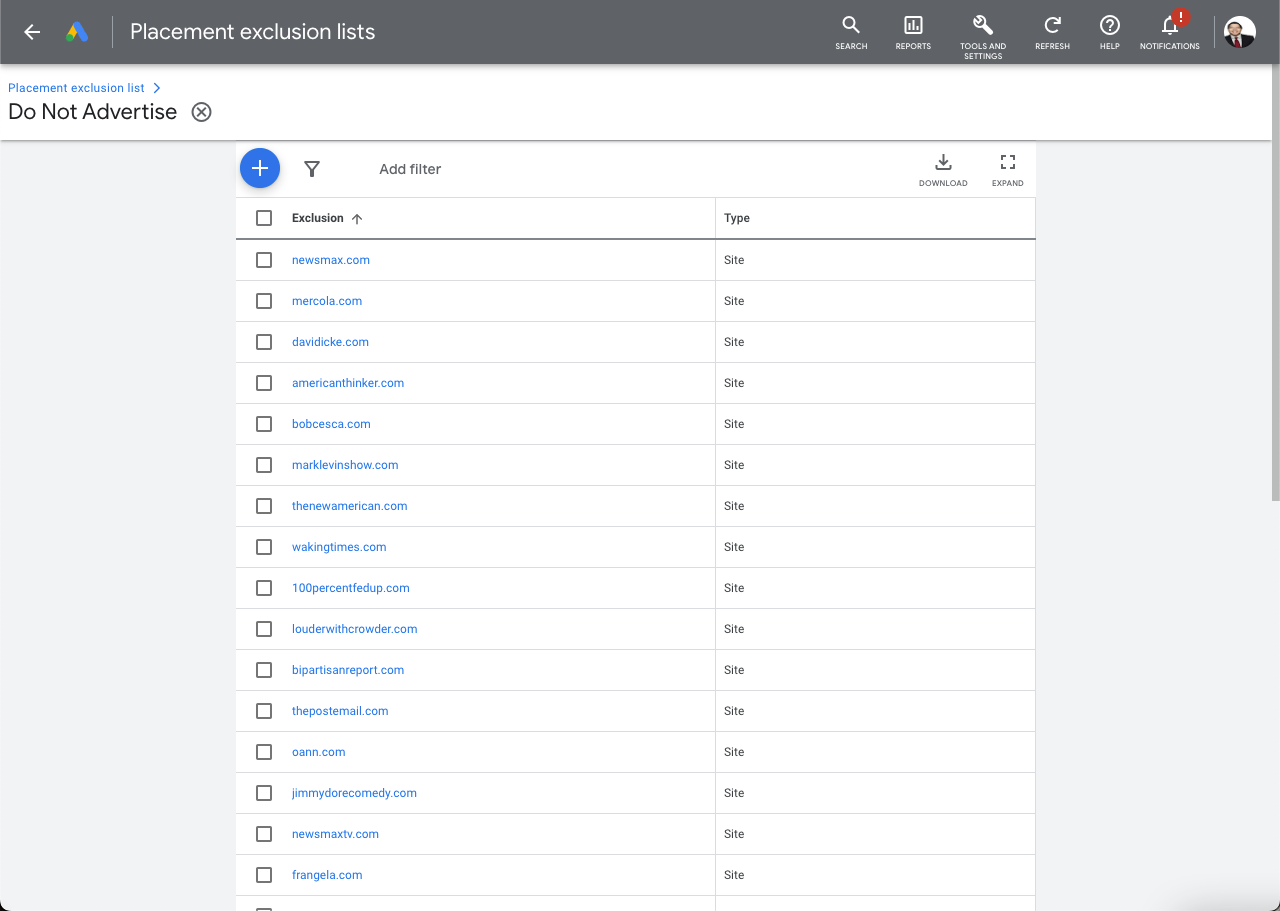Refresh the page data
Viewport: 1280px width, 911px height.
coord(1052,32)
